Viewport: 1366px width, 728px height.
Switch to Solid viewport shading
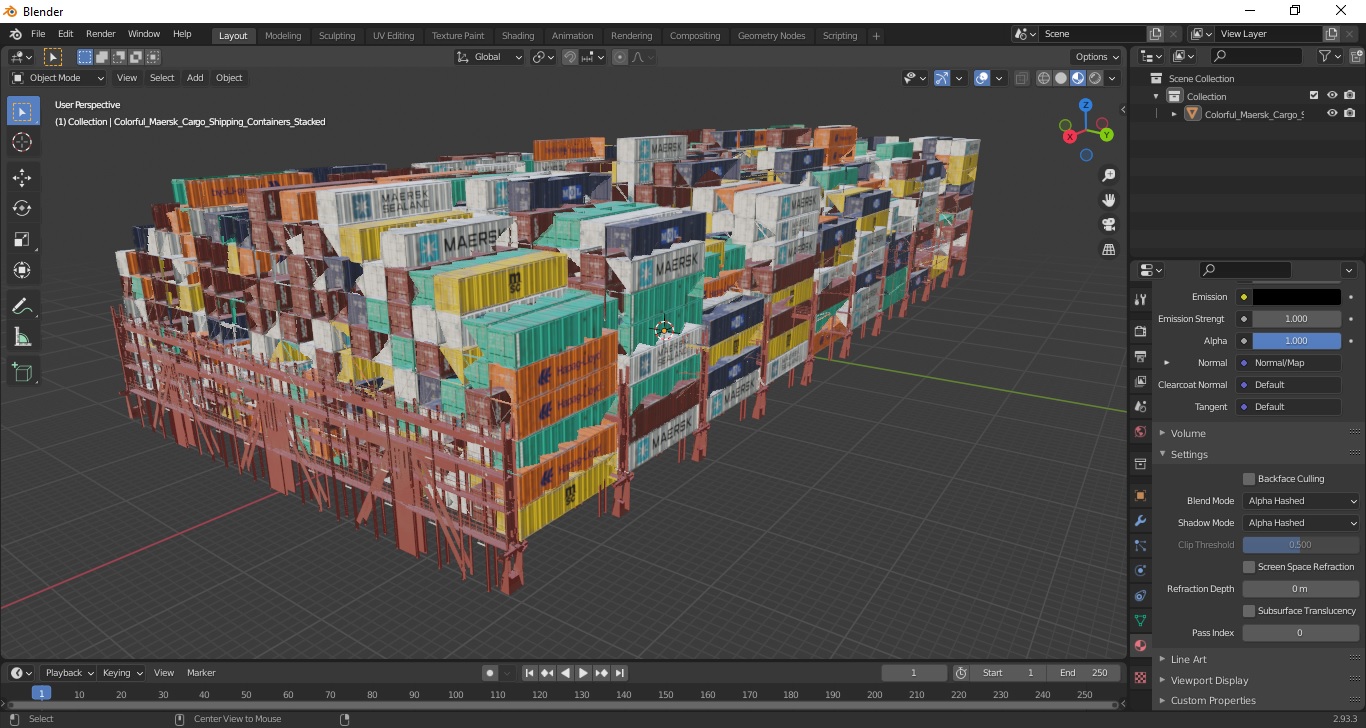pos(1061,78)
